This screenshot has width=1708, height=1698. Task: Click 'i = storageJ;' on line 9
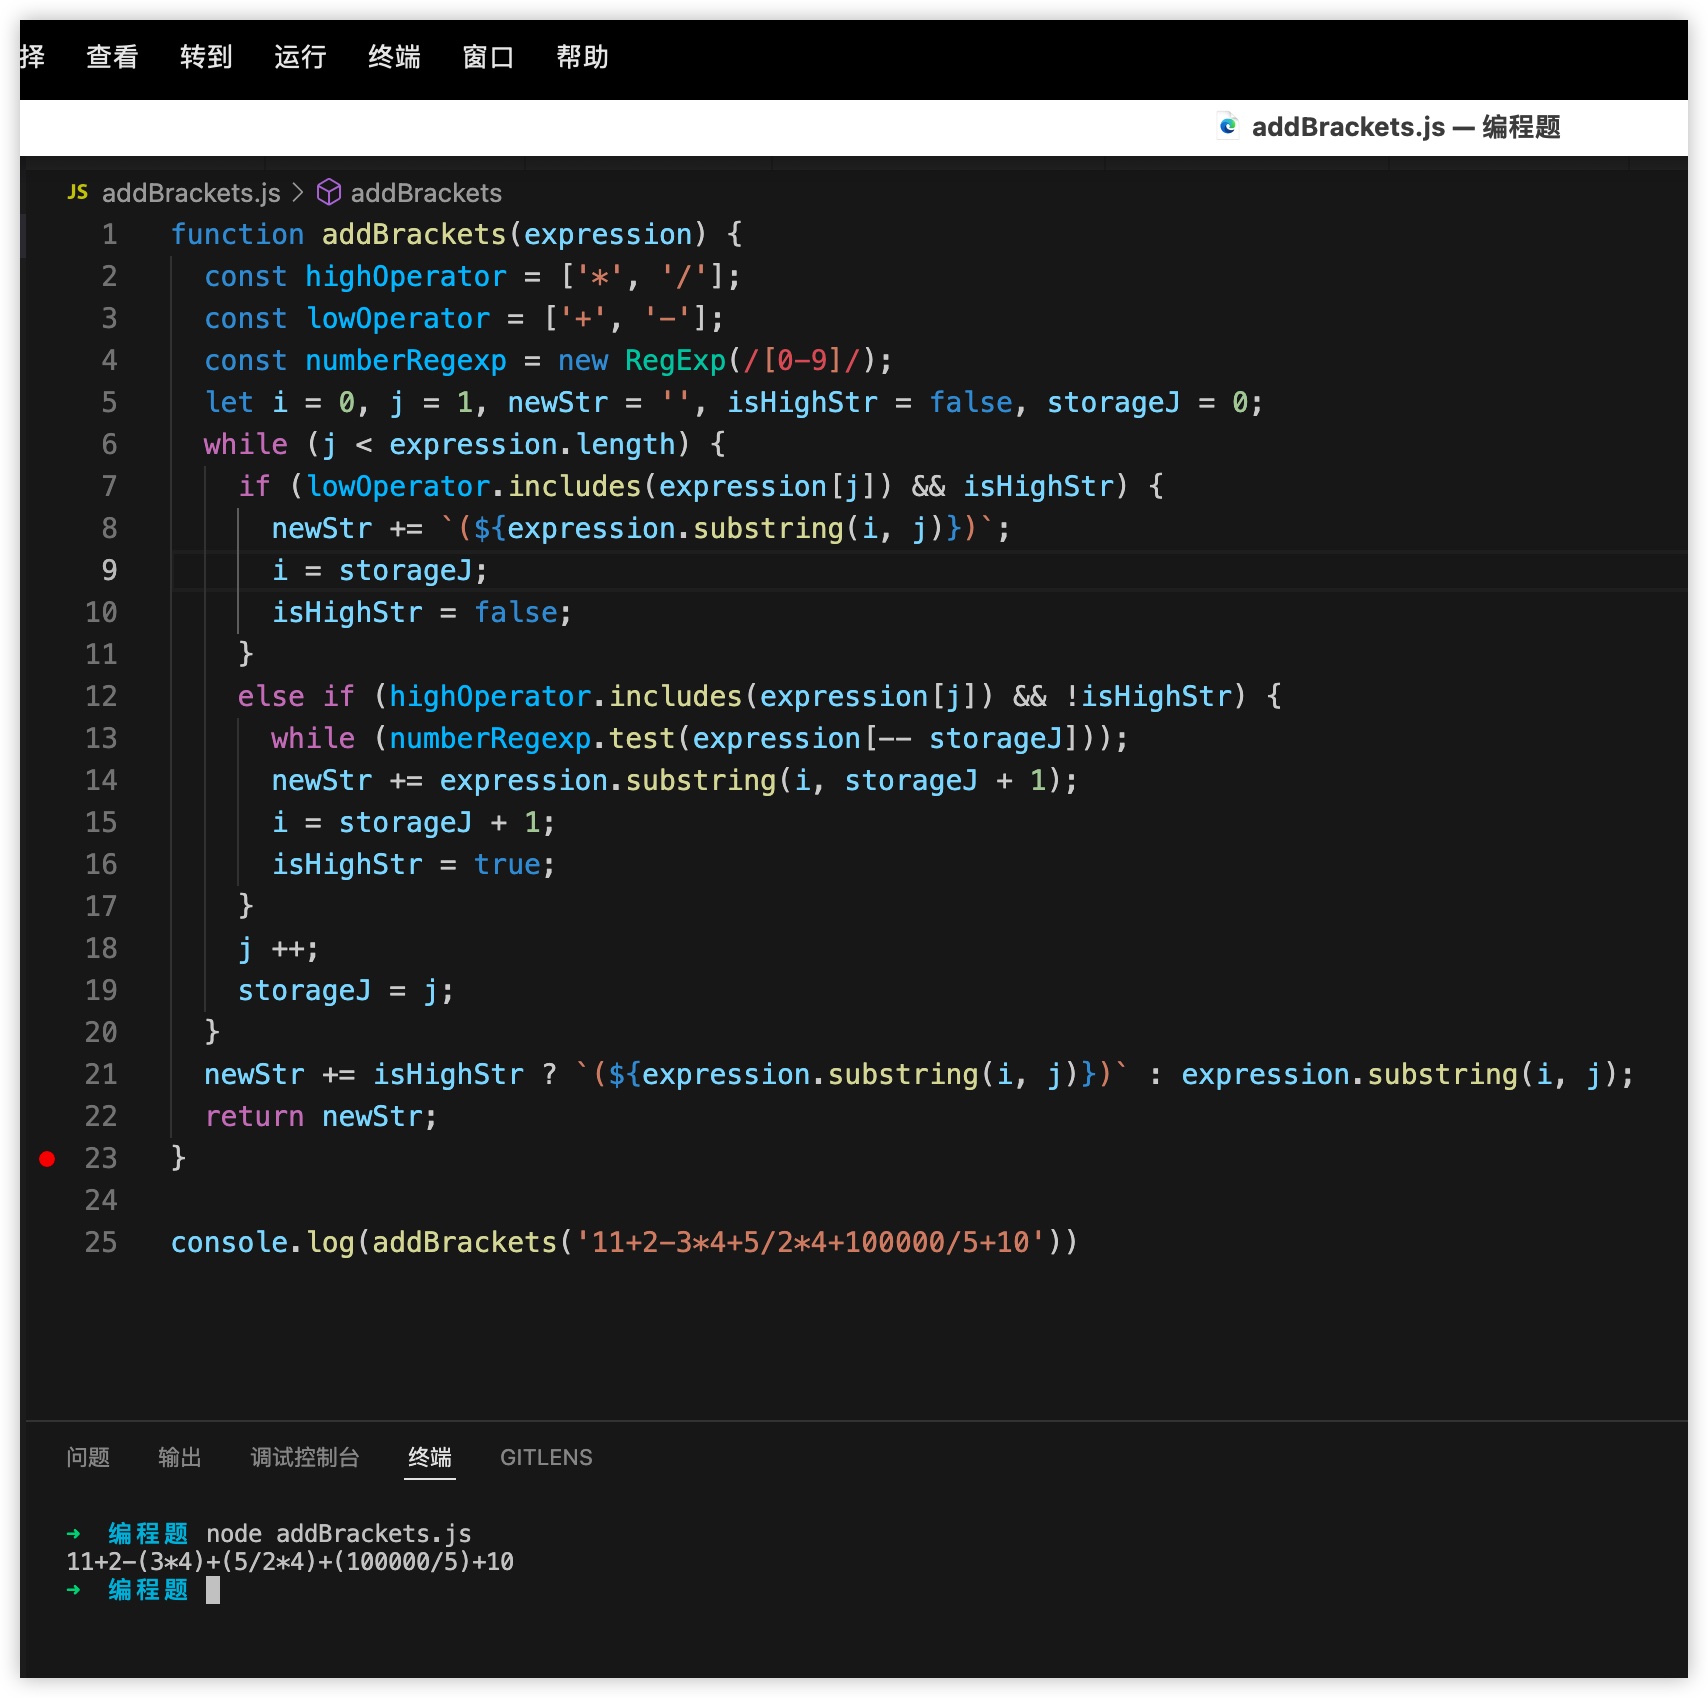click(380, 570)
